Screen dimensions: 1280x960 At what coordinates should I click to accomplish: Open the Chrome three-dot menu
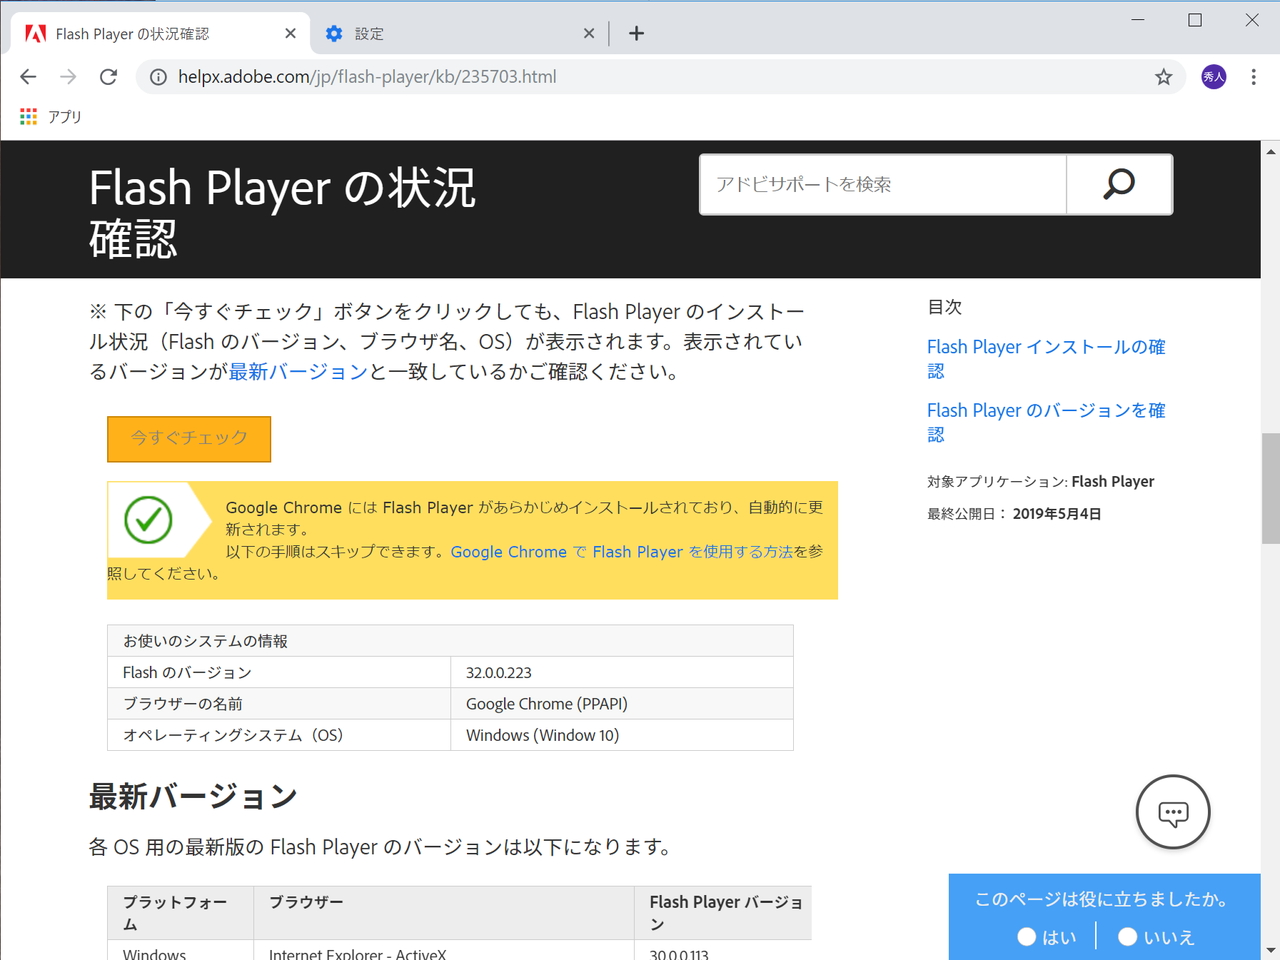point(1252,76)
